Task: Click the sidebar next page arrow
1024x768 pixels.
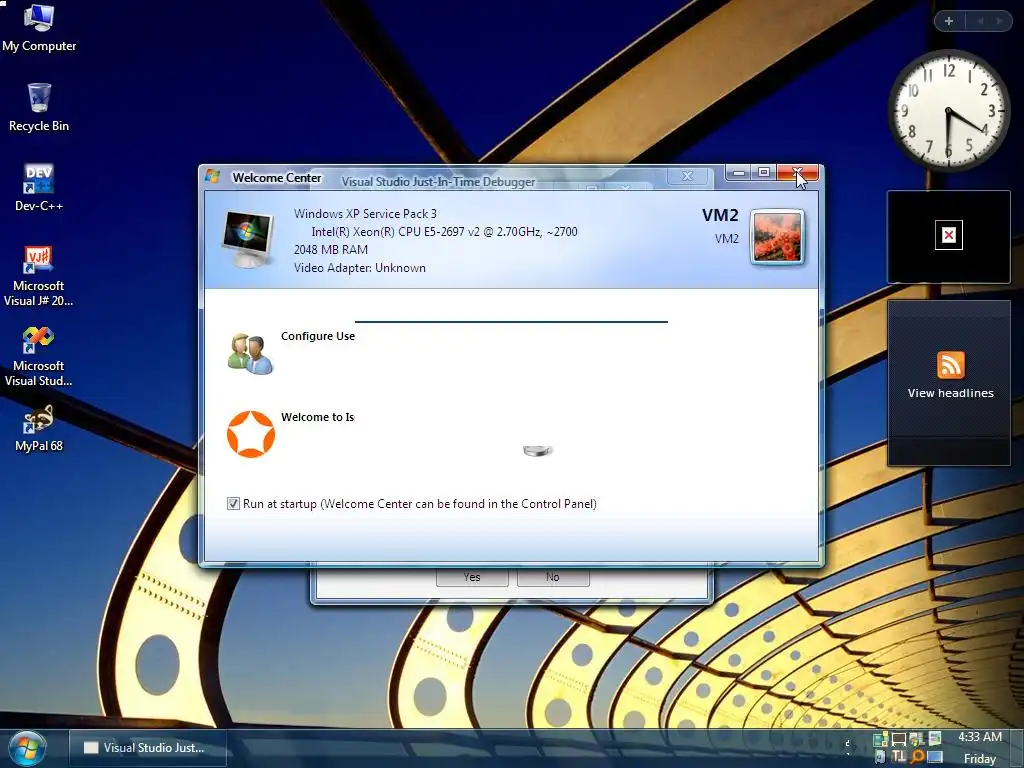Action: (x=999, y=21)
